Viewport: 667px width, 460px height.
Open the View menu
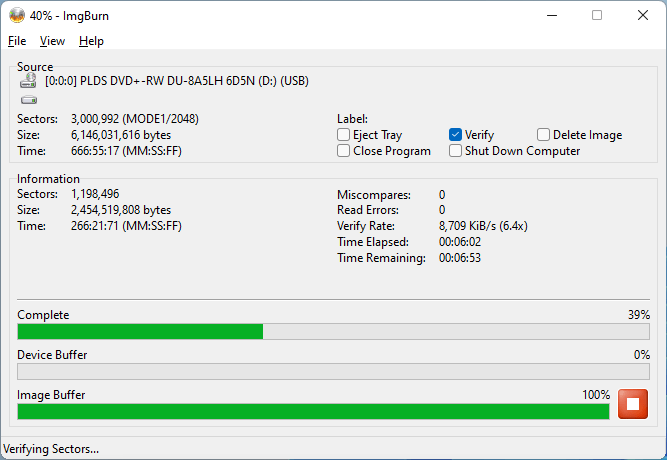pyautogui.click(x=52, y=41)
